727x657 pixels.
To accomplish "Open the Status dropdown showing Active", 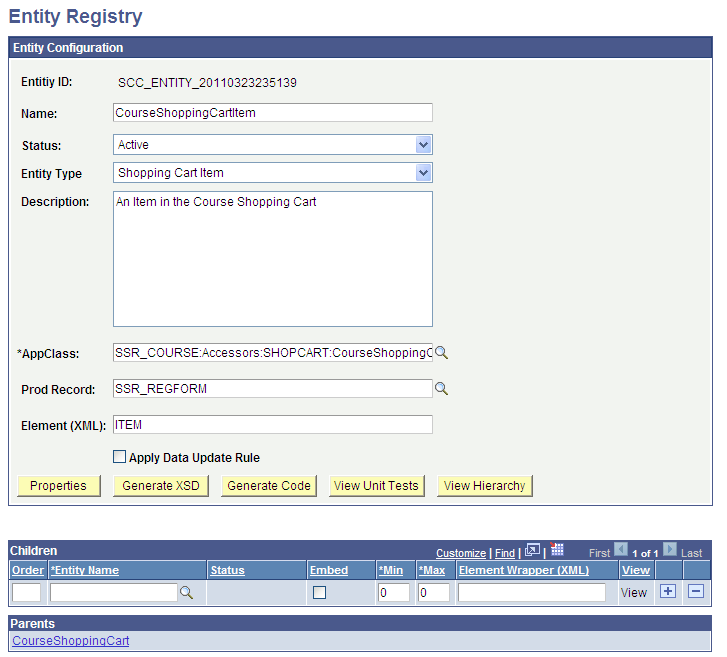I will tap(273, 145).
